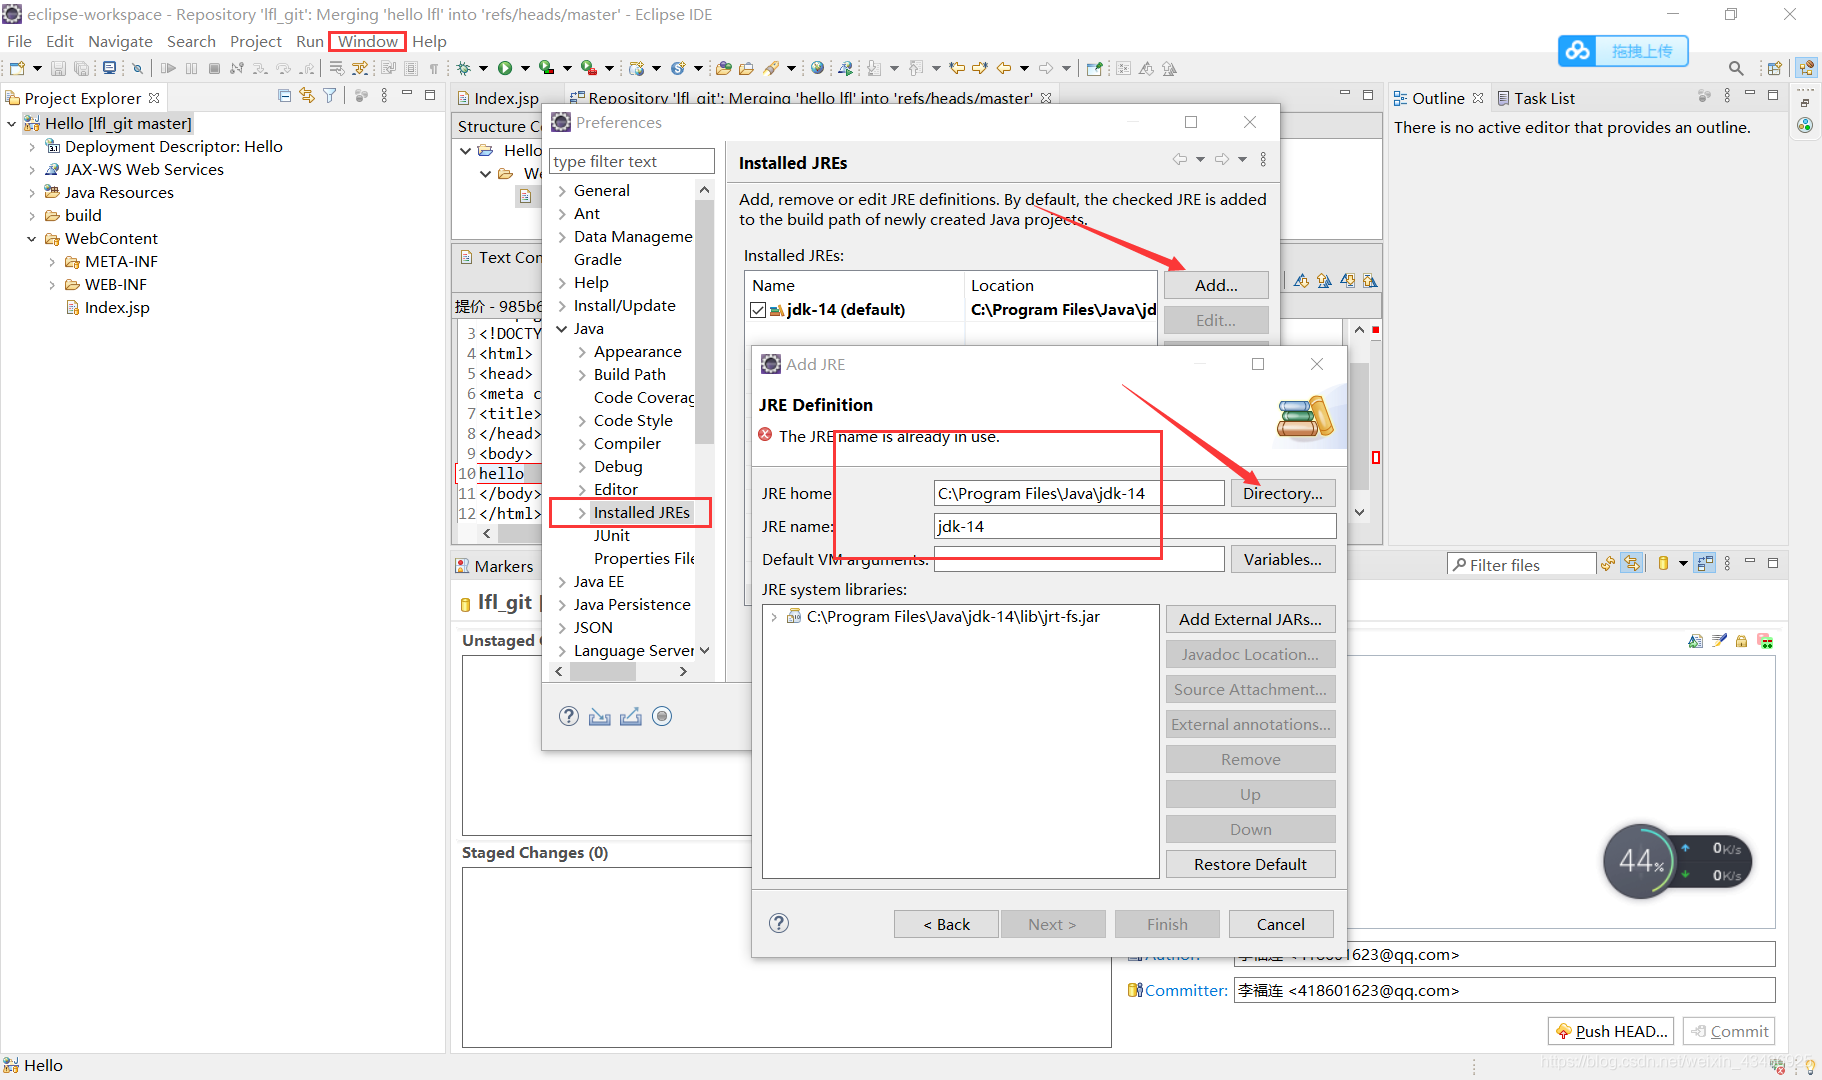Viewport: 1822px width, 1080px height.
Task: Click the Amend commit icon
Action: click(x=1695, y=641)
